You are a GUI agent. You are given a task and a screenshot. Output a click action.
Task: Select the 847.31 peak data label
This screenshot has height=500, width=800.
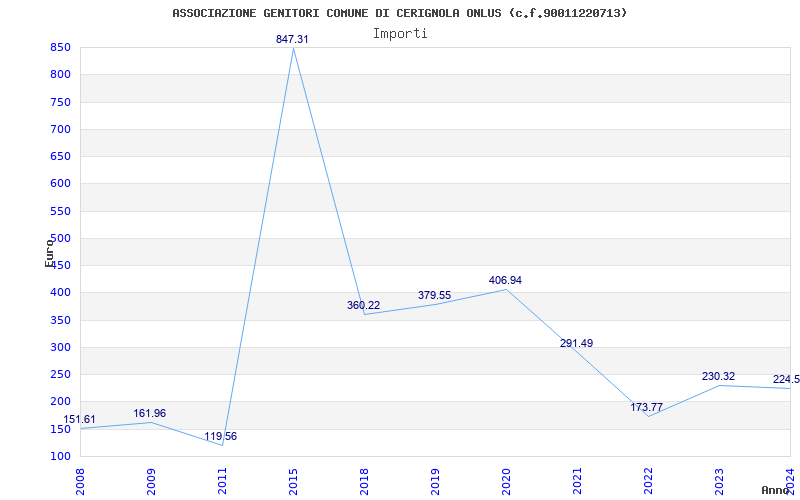tap(292, 39)
